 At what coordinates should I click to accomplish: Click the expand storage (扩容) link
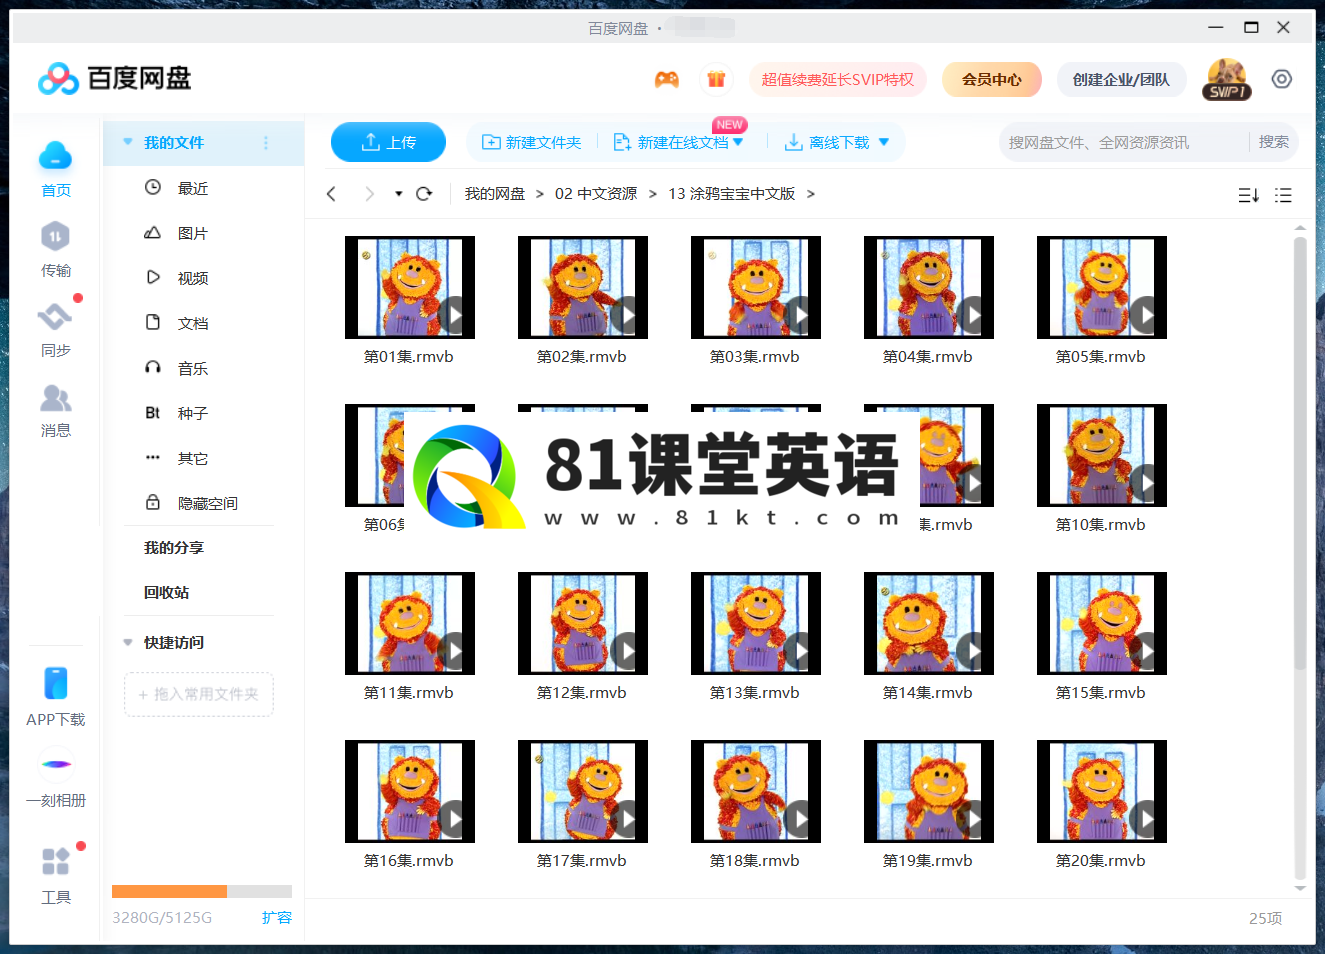point(277,917)
